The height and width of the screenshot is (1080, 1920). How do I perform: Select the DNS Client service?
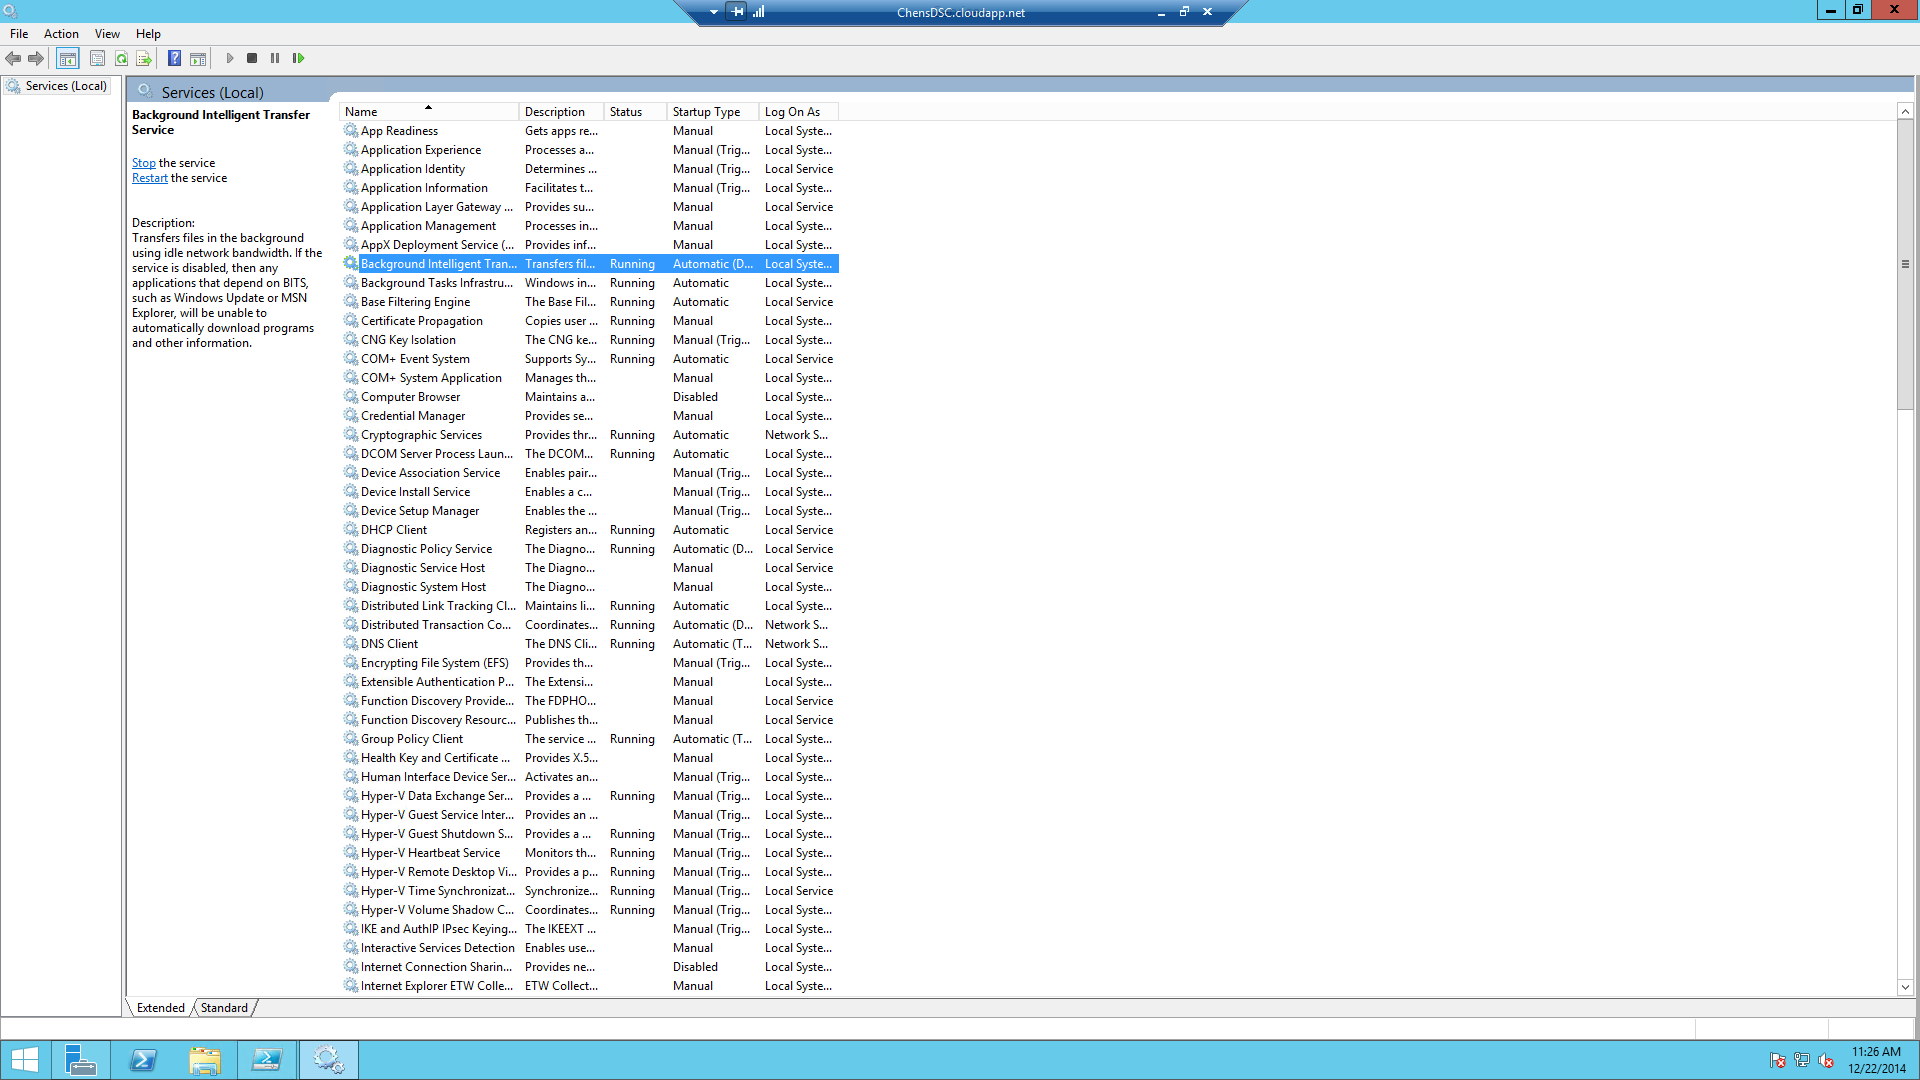(x=589, y=644)
